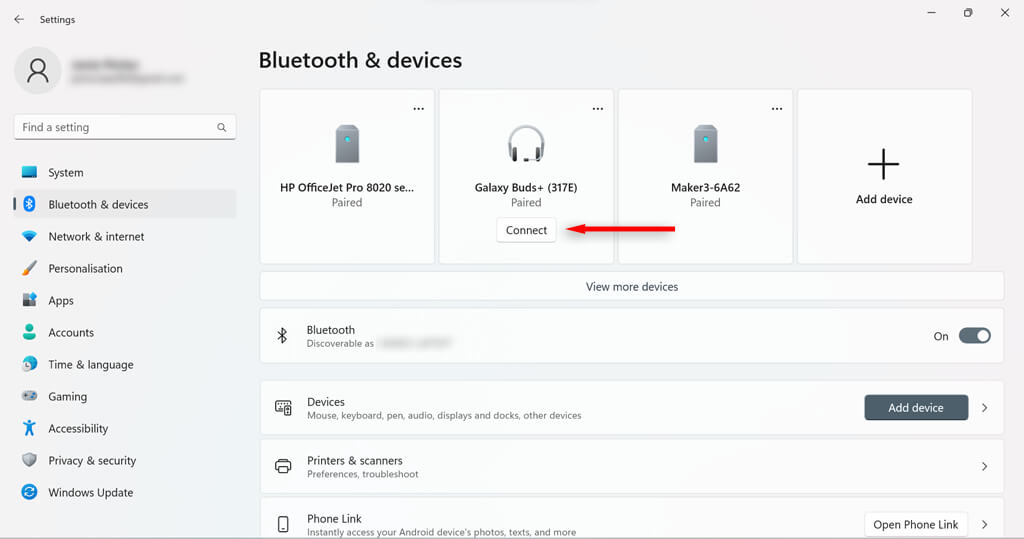Click the Windows Update sidebar icon

coord(30,492)
